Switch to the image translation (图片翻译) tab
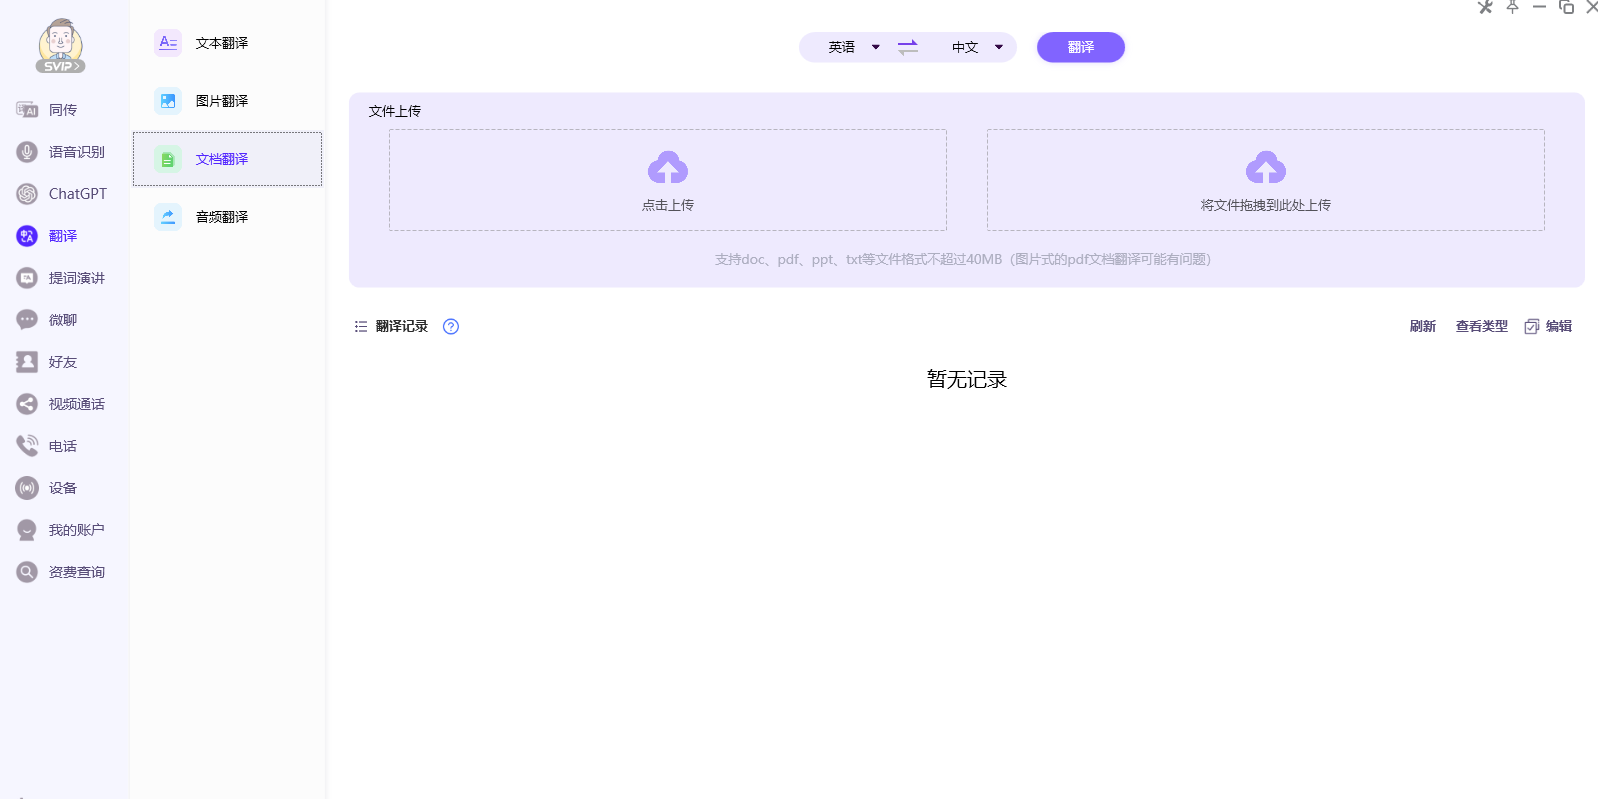 coord(222,101)
